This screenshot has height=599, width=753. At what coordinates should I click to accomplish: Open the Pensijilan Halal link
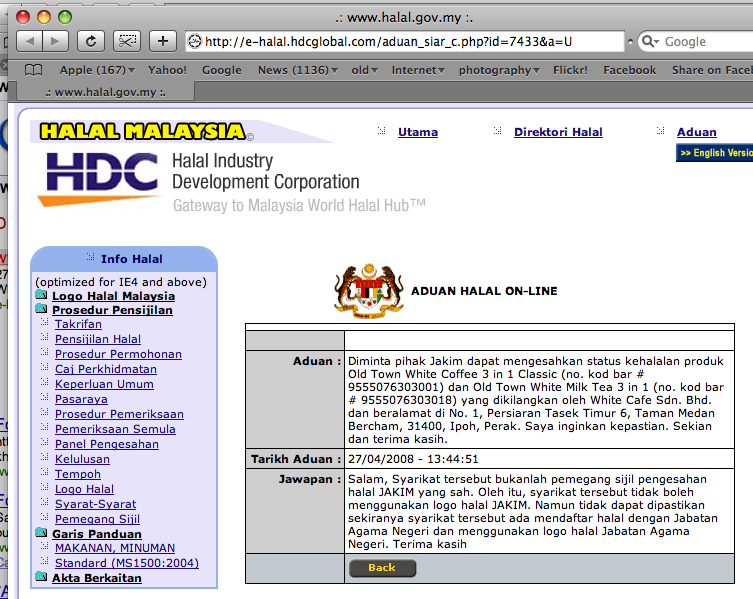point(98,339)
